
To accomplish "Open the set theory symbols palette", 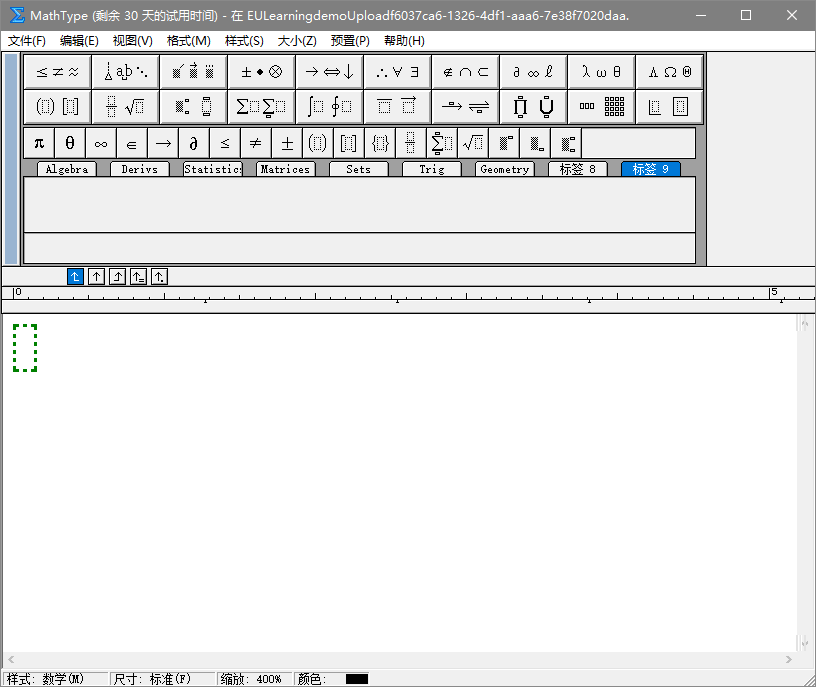I will (466, 72).
